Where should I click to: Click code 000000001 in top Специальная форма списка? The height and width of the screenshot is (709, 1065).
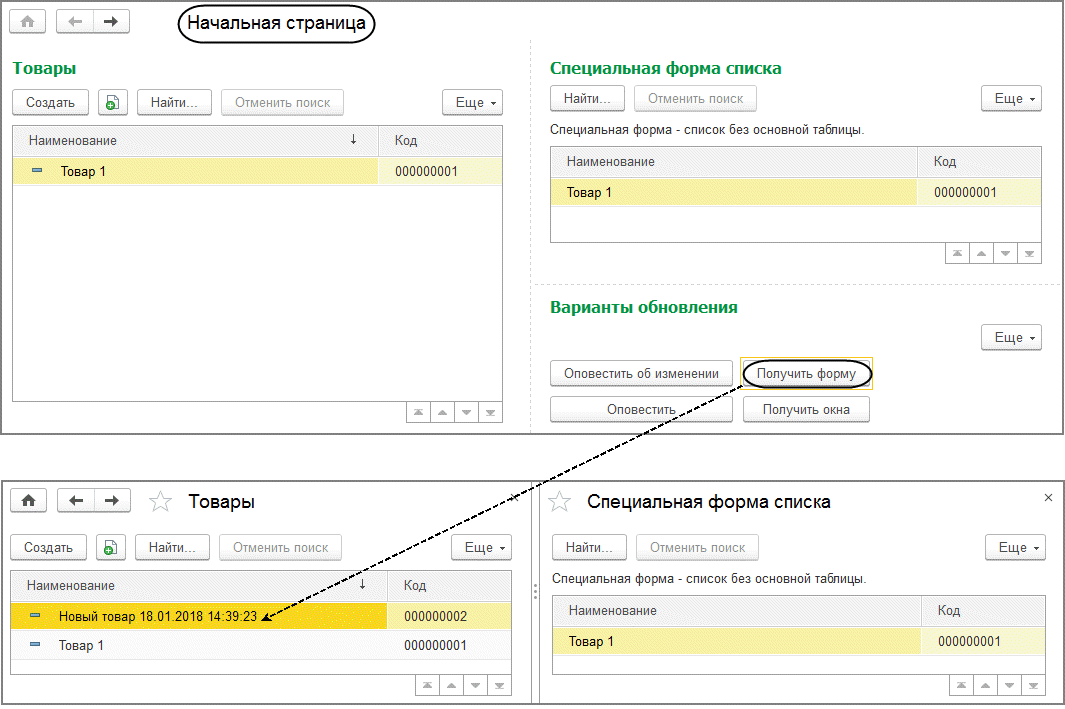pyautogui.click(x=965, y=193)
